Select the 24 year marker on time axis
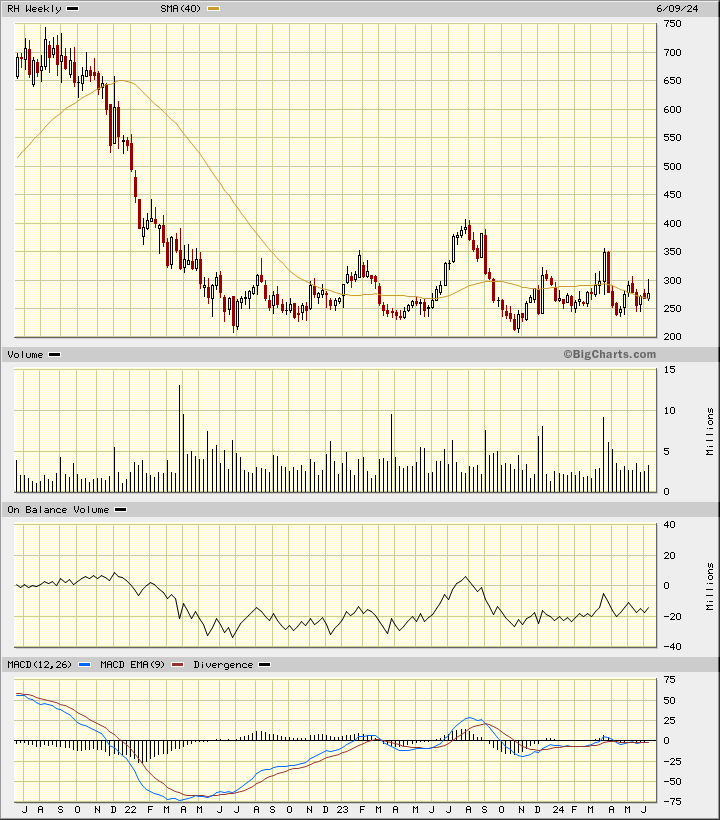 559,808
